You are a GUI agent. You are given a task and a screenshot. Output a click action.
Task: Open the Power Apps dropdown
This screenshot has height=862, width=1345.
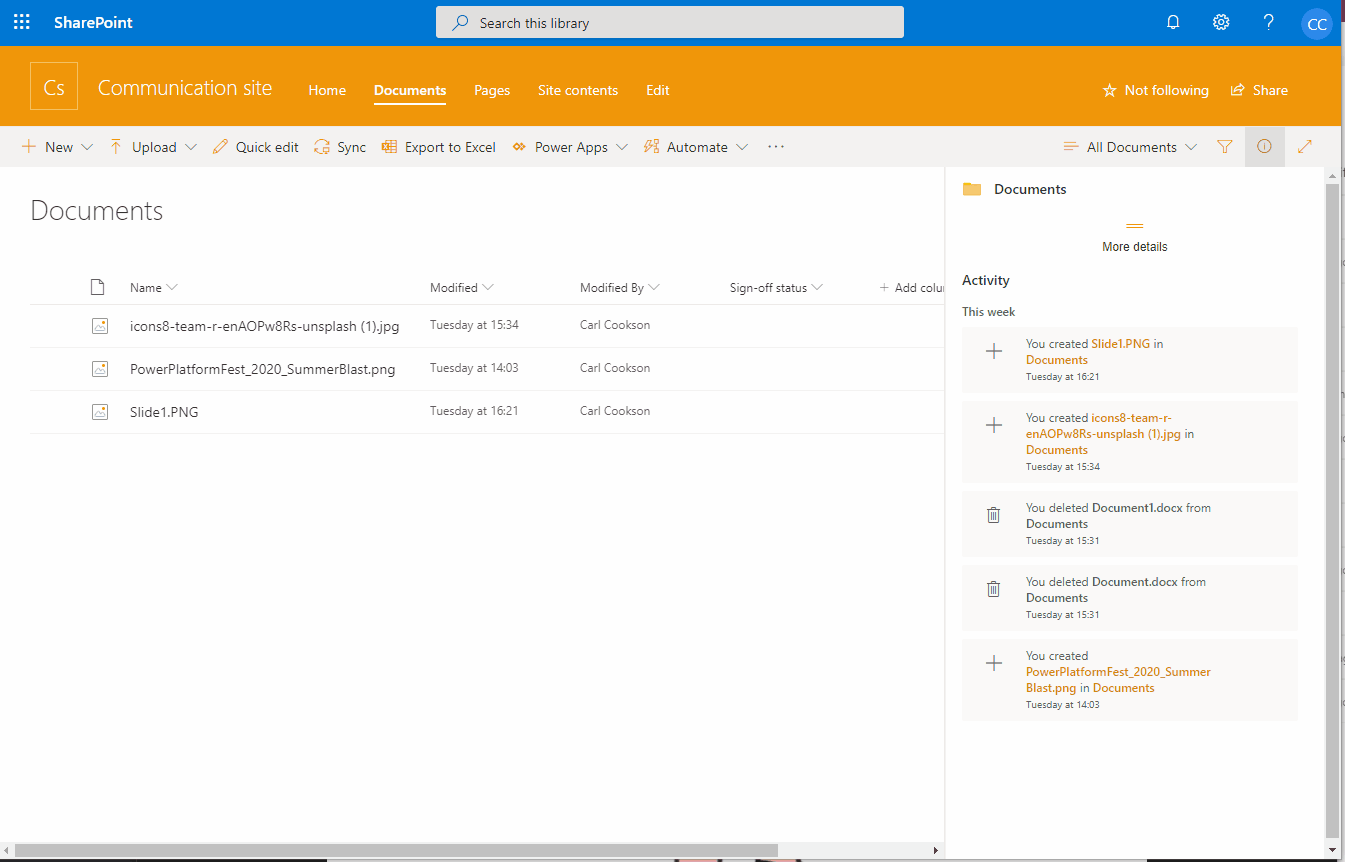(570, 147)
